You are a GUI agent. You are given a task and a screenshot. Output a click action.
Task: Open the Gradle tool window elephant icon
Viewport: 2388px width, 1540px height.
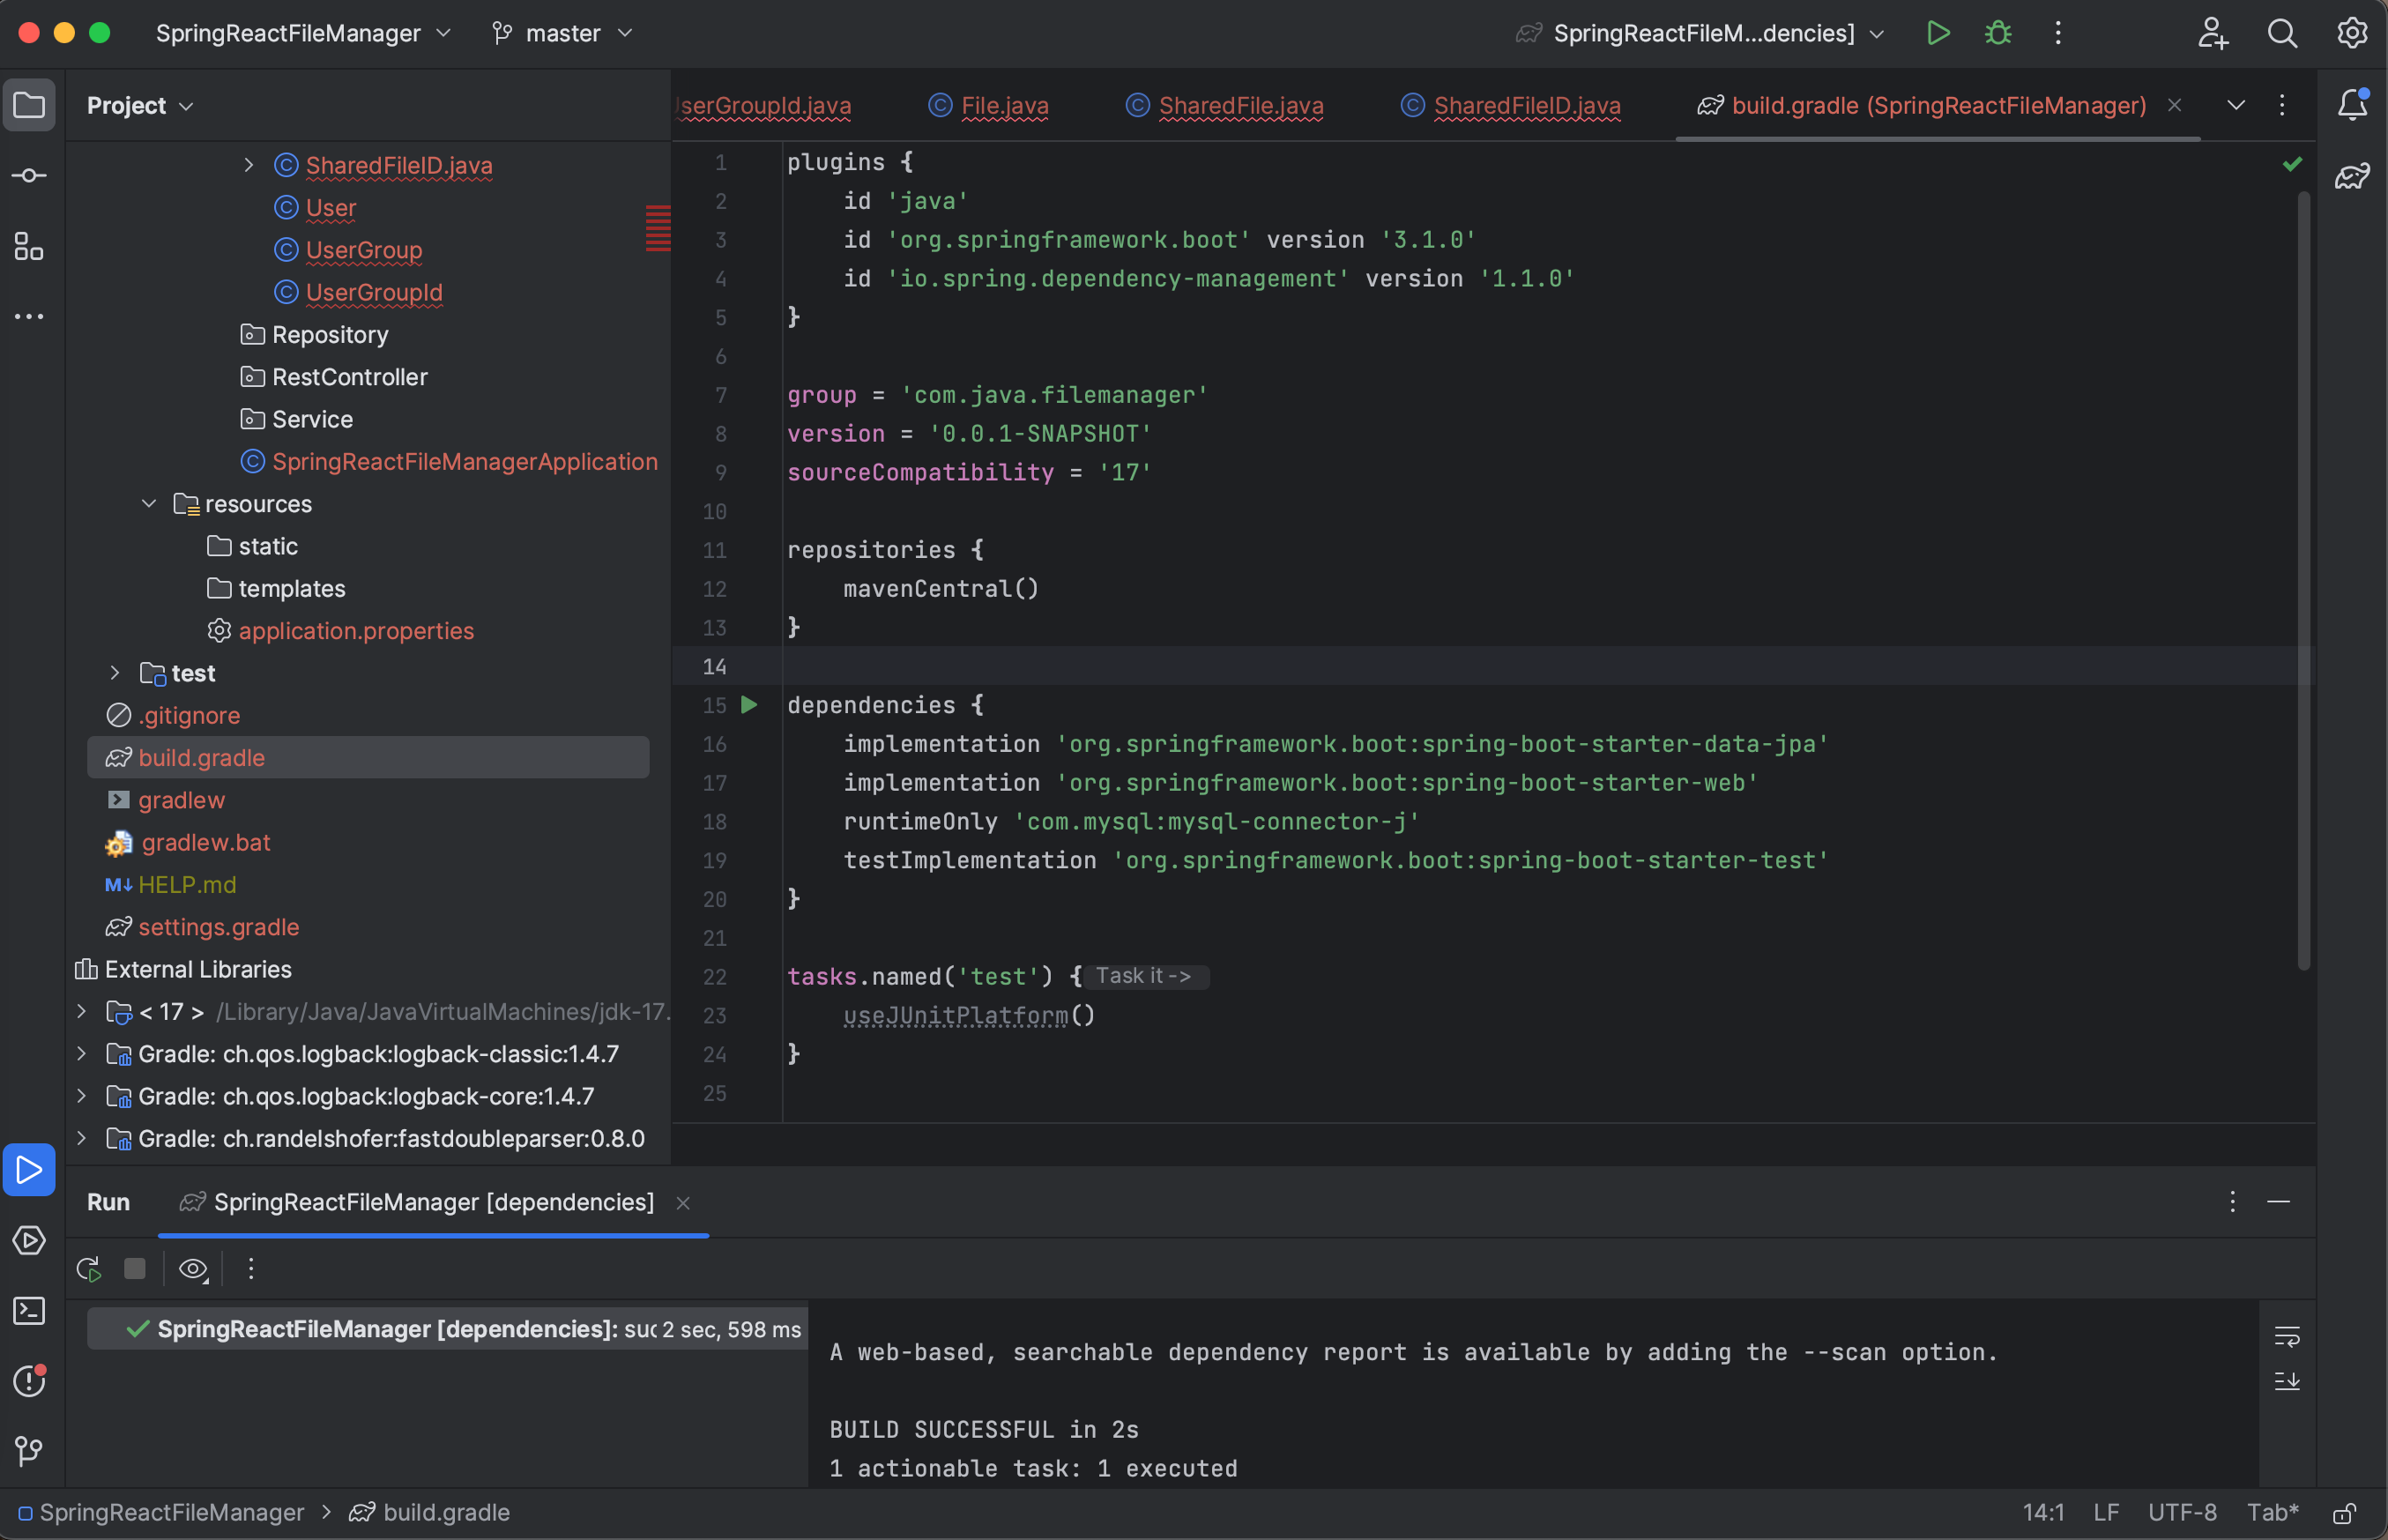(2352, 176)
